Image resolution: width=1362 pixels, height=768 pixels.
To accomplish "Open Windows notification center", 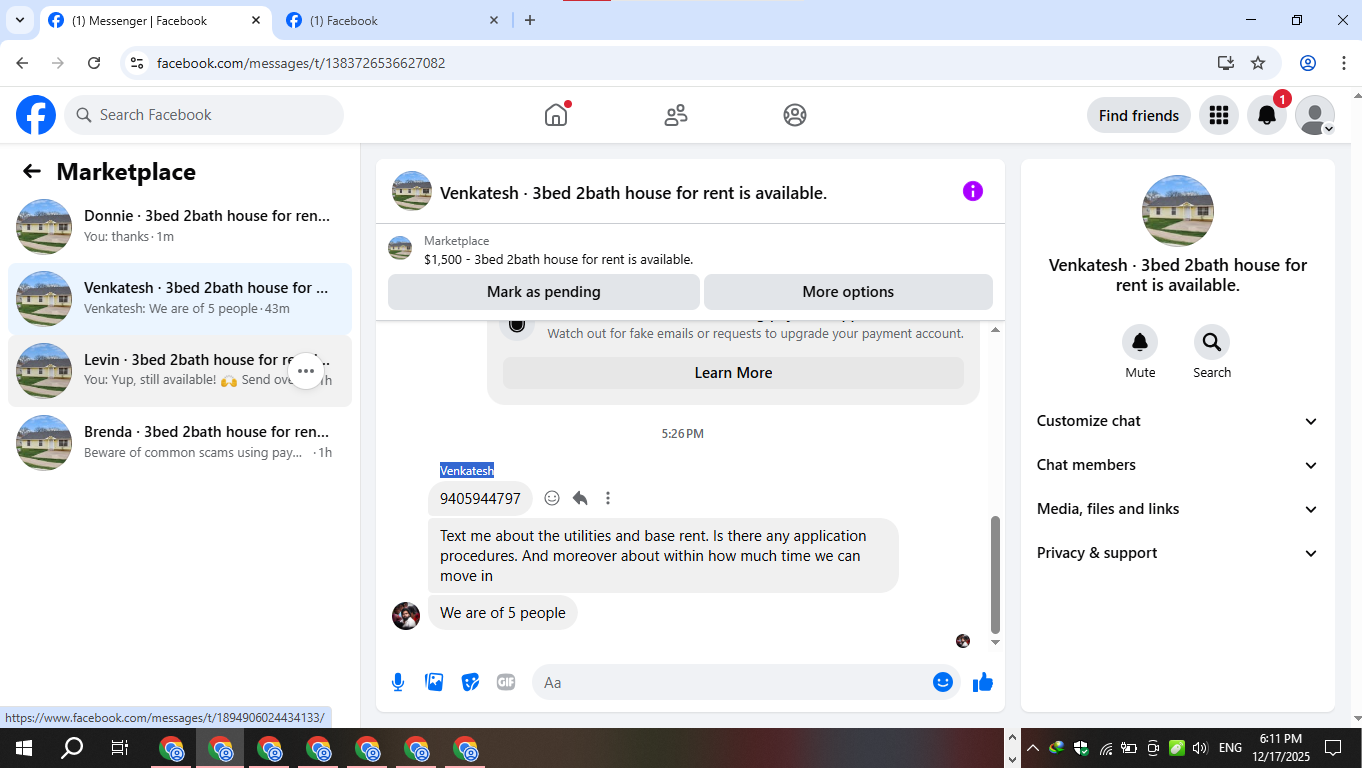I will click(x=1333, y=748).
